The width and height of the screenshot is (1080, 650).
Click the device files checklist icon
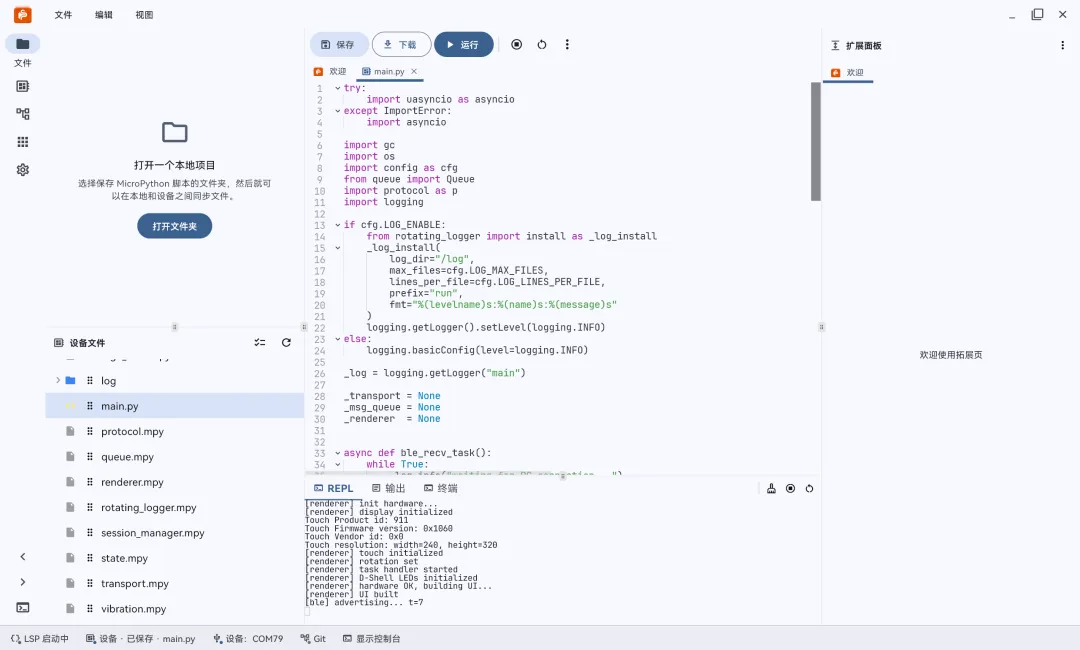click(x=260, y=342)
